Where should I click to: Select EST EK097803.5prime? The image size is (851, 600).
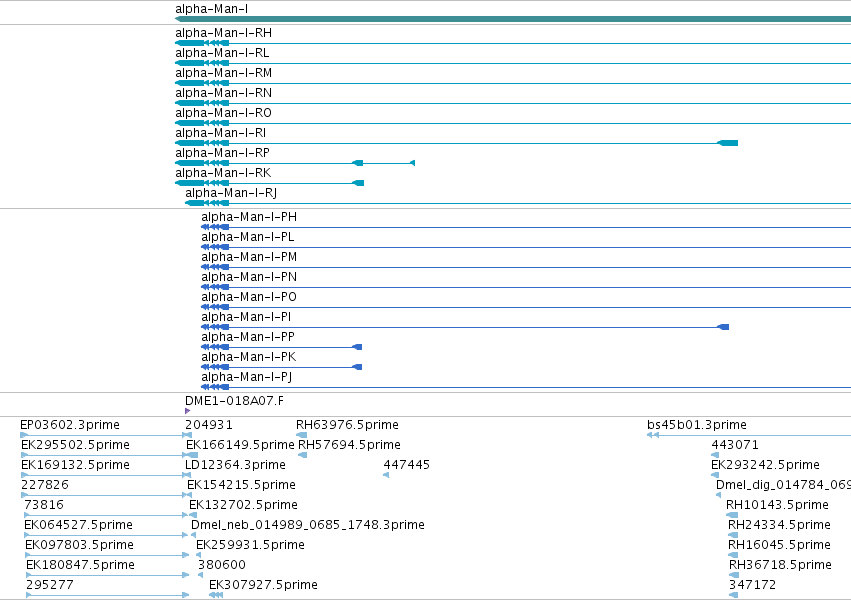click(x=79, y=546)
